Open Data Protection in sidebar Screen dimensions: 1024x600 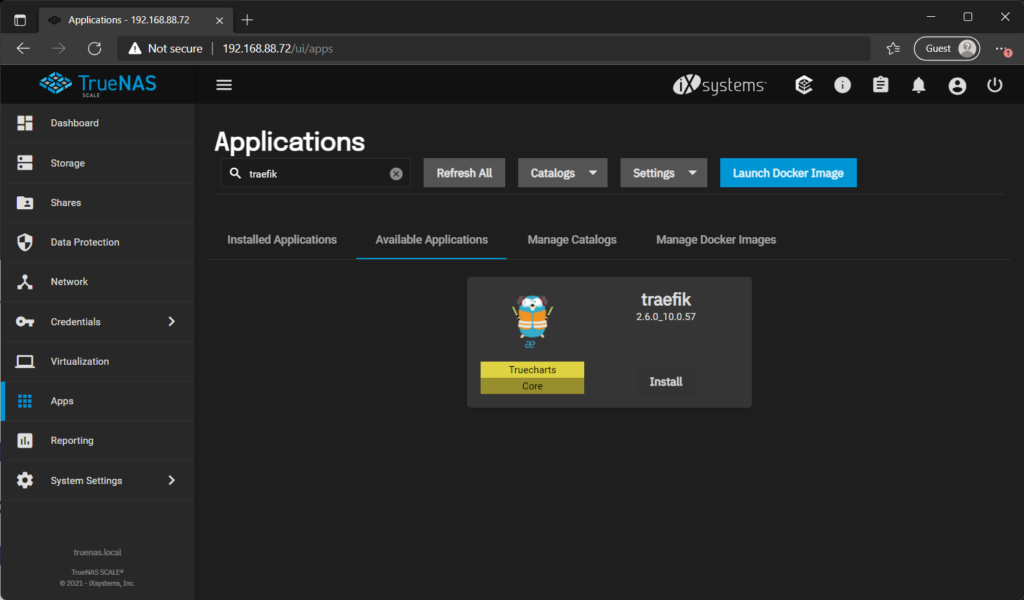coord(98,242)
